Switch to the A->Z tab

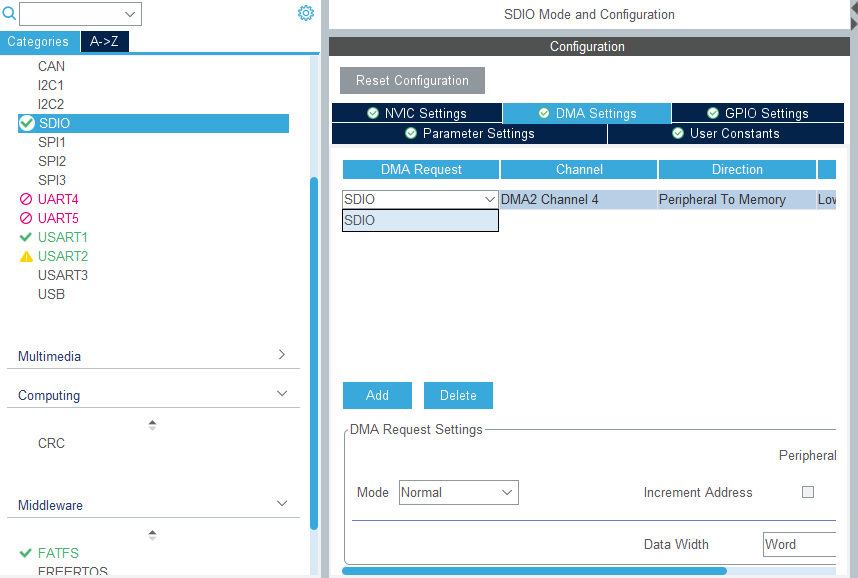(105, 42)
